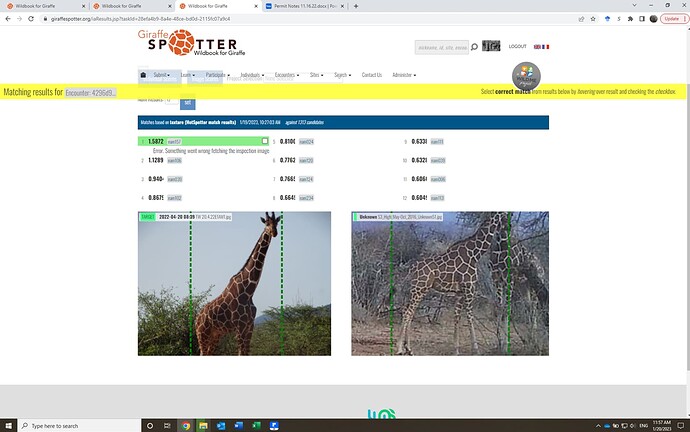
Task: Open Word from the taskbar
Action: click(239, 425)
